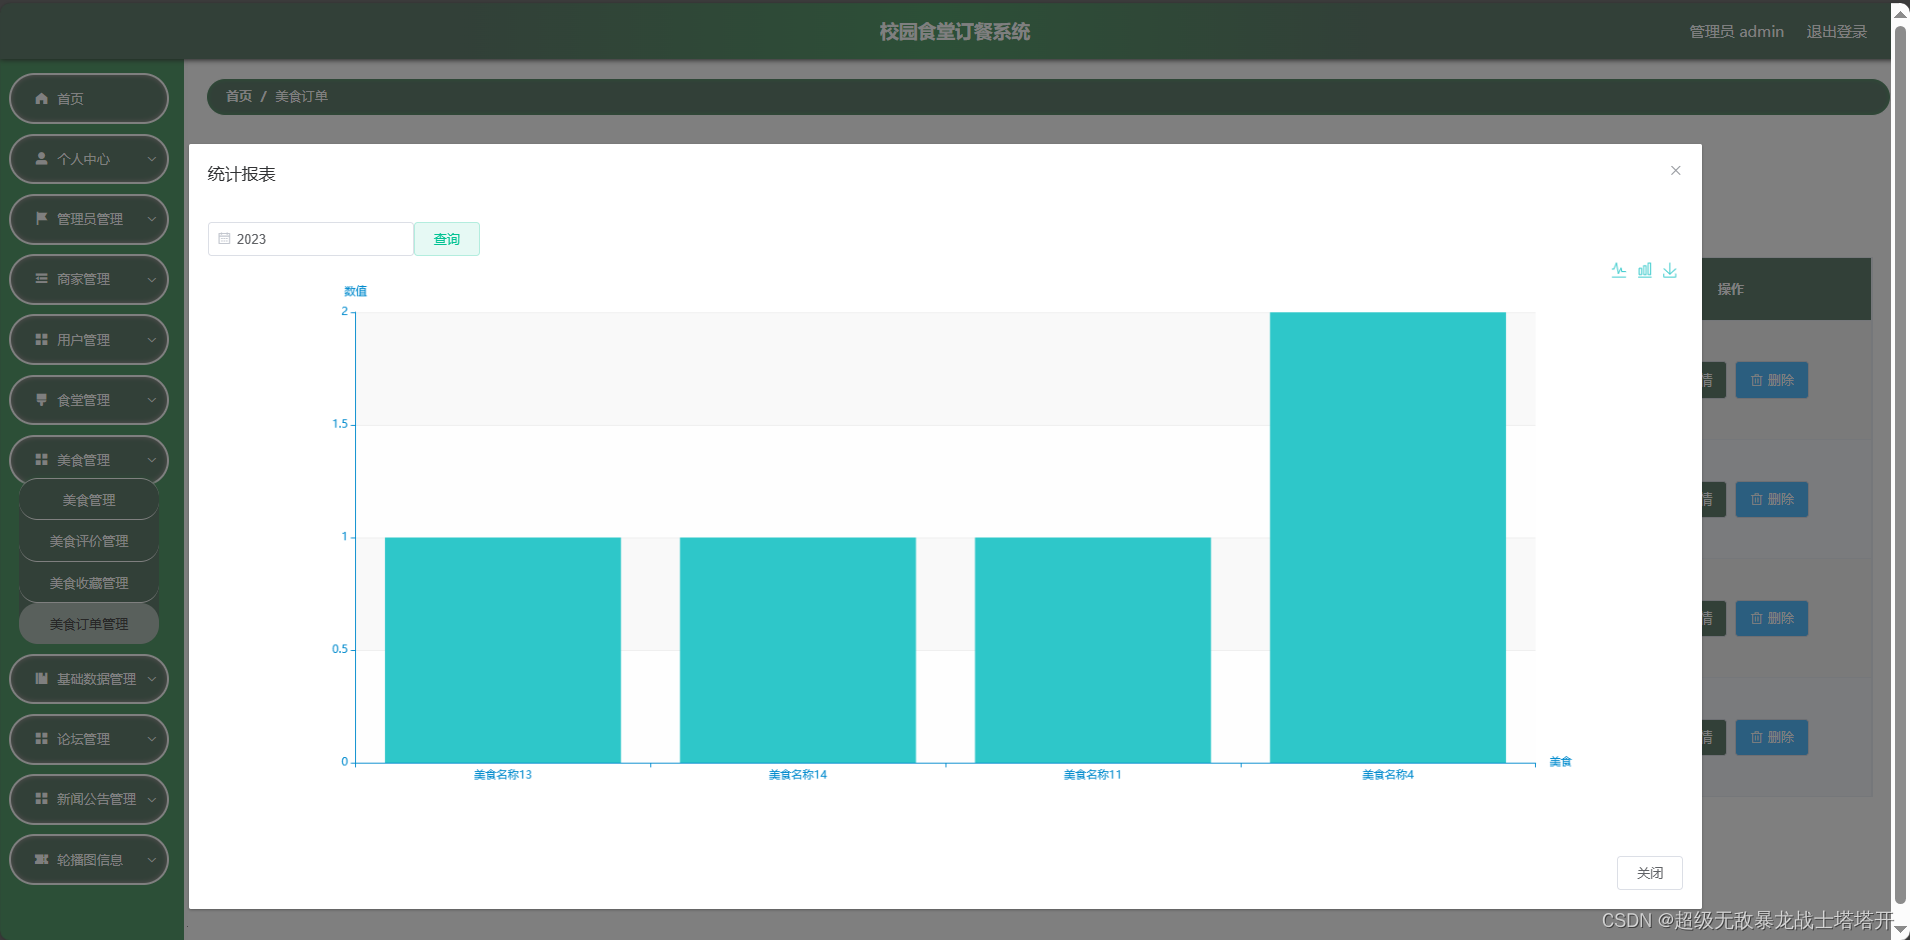
Task: Expand 用户管理 chevron
Action: tap(152, 340)
